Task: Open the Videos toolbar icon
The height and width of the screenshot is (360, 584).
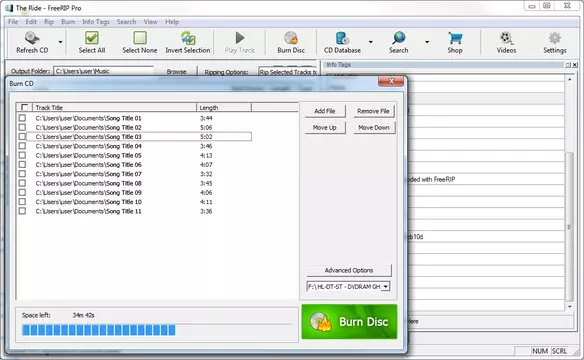Action: pyautogui.click(x=506, y=38)
